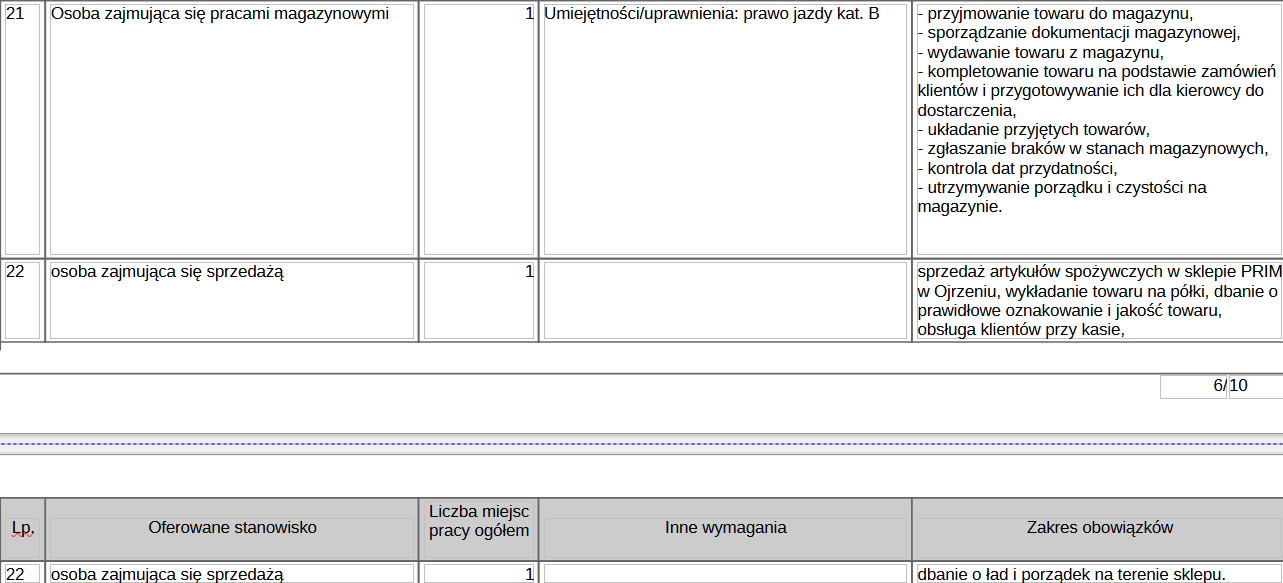Click the 'dbanie o ład i porządek' cell

click(x=1072, y=575)
